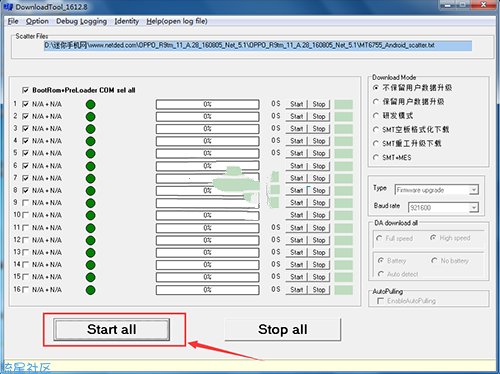Click the DownloadTool app icon in title bar
500x374 pixels.
coord(7,7)
